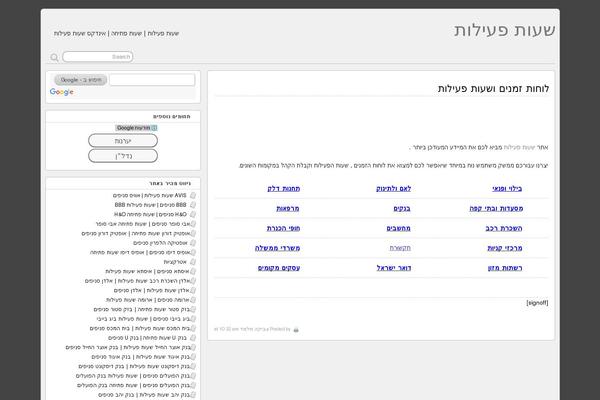Image resolution: width=600 pixels, height=400 pixels.
Task: Open the בנקים category link
Action: click(x=402, y=208)
